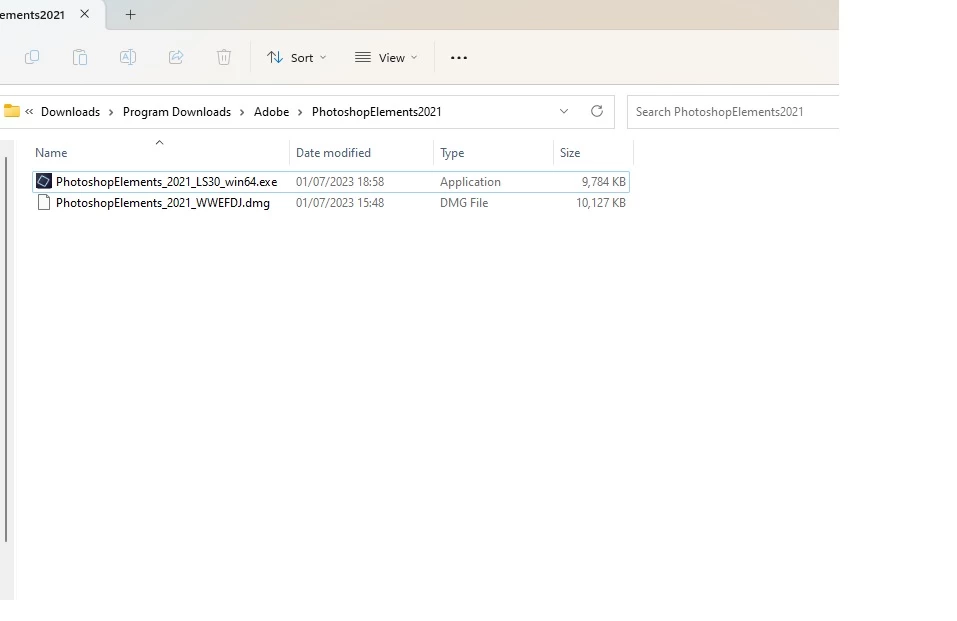Screen dimensions: 957x621
Task: Click the Rename icon in toolbar
Action: click(128, 57)
